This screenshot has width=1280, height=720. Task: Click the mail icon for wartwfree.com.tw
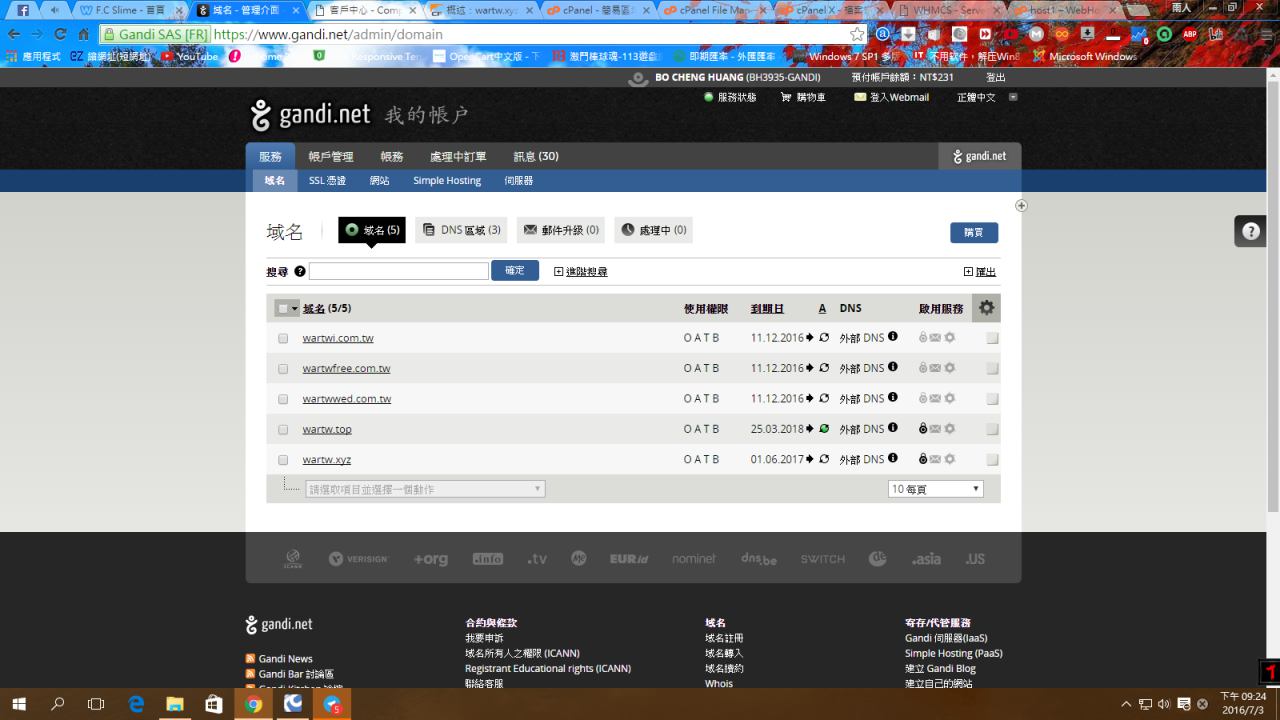(935, 368)
